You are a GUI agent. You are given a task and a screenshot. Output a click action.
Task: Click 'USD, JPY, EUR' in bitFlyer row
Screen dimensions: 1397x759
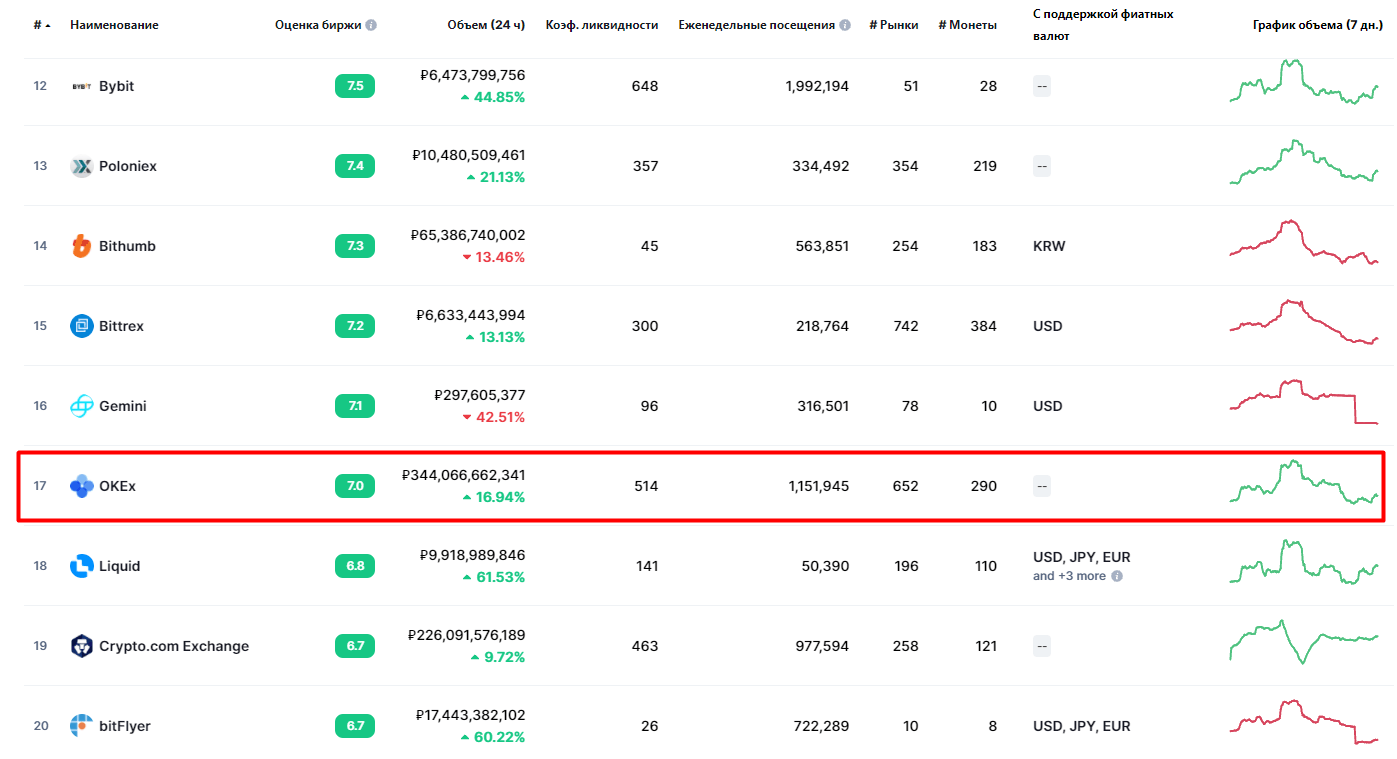point(1082,726)
